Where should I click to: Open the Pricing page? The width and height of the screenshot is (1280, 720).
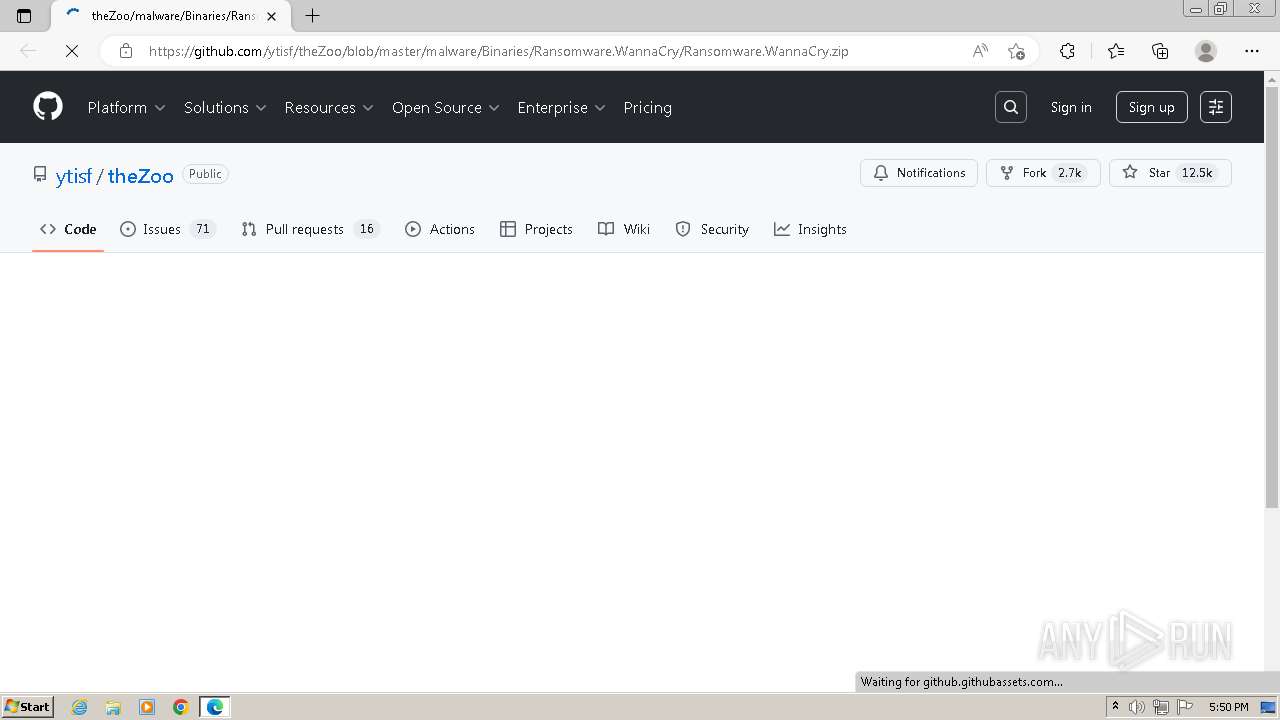tap(647, 107)
